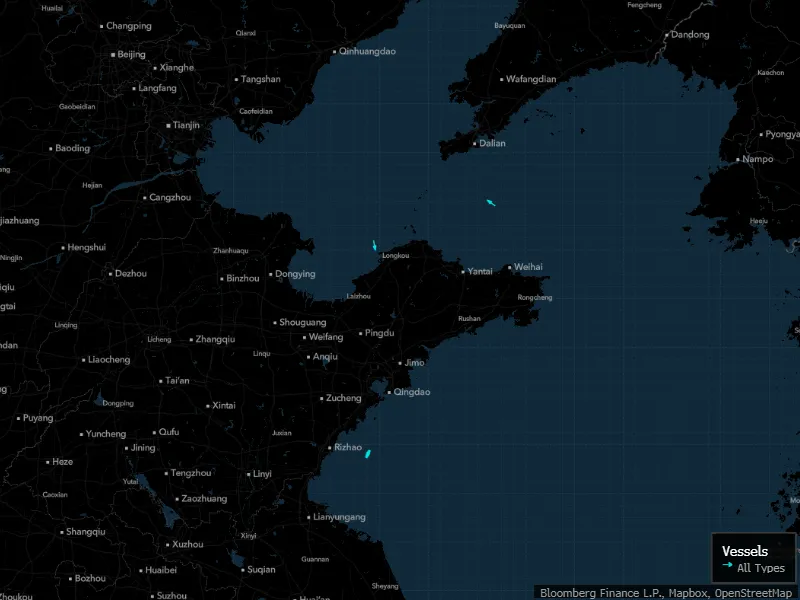800x600 pixels.
Task: Click the vessel marker near Longkou
Action: click(374, 245)
